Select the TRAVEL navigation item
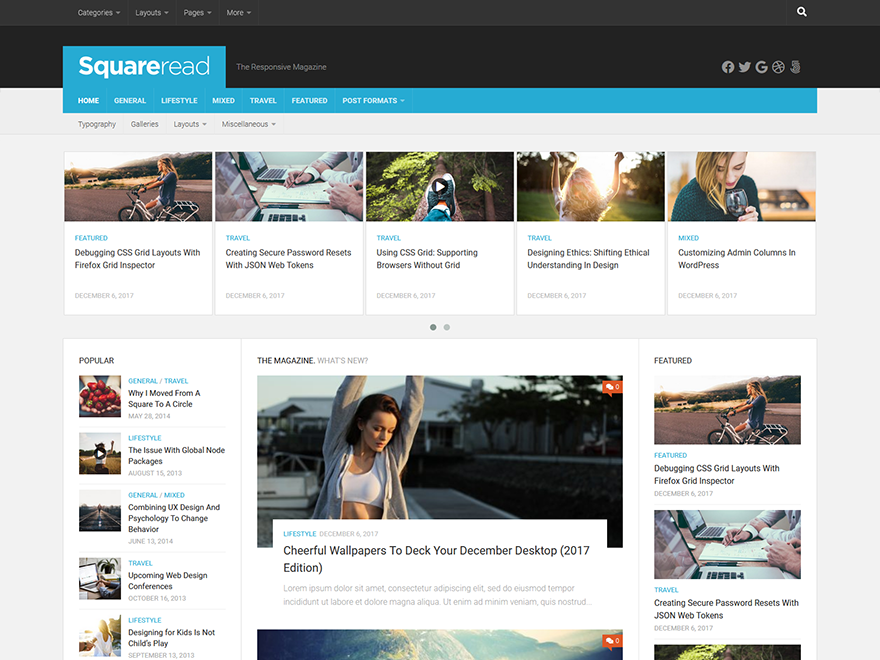This screenshot has width=880, height=660. (x=262, y=100)
